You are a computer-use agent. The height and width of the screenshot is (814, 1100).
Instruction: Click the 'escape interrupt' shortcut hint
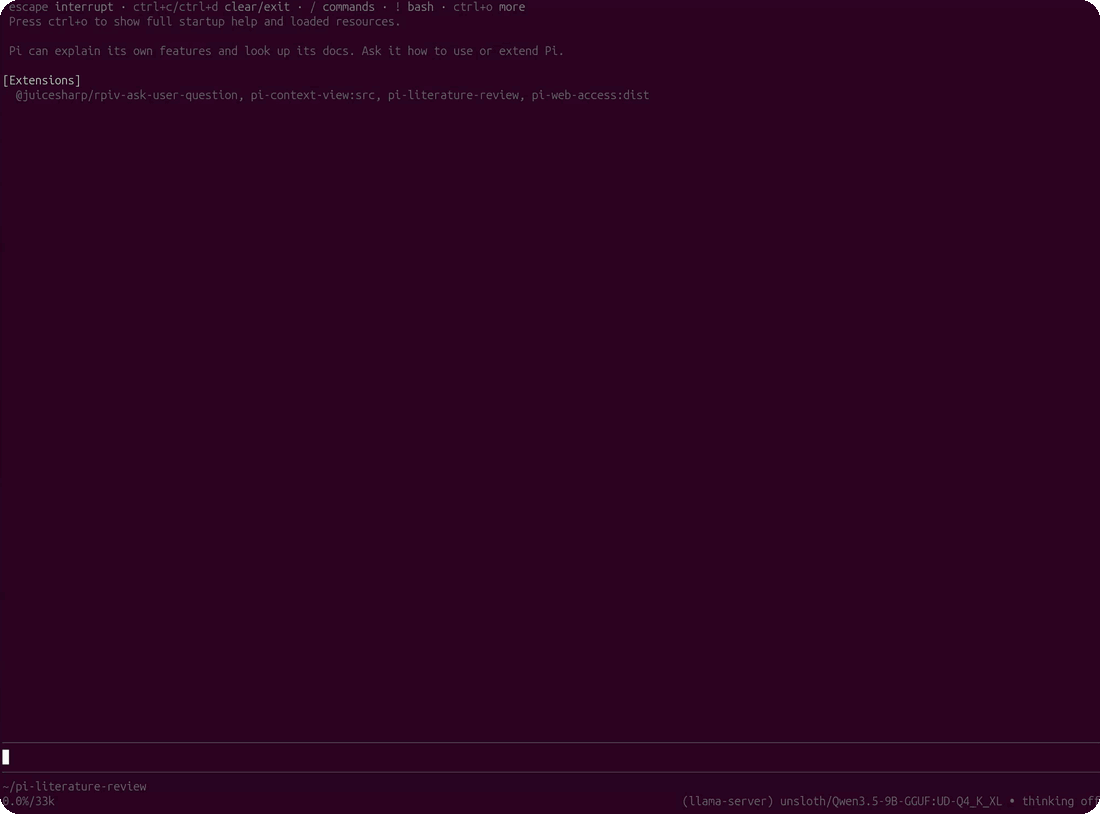pos(60,7)
